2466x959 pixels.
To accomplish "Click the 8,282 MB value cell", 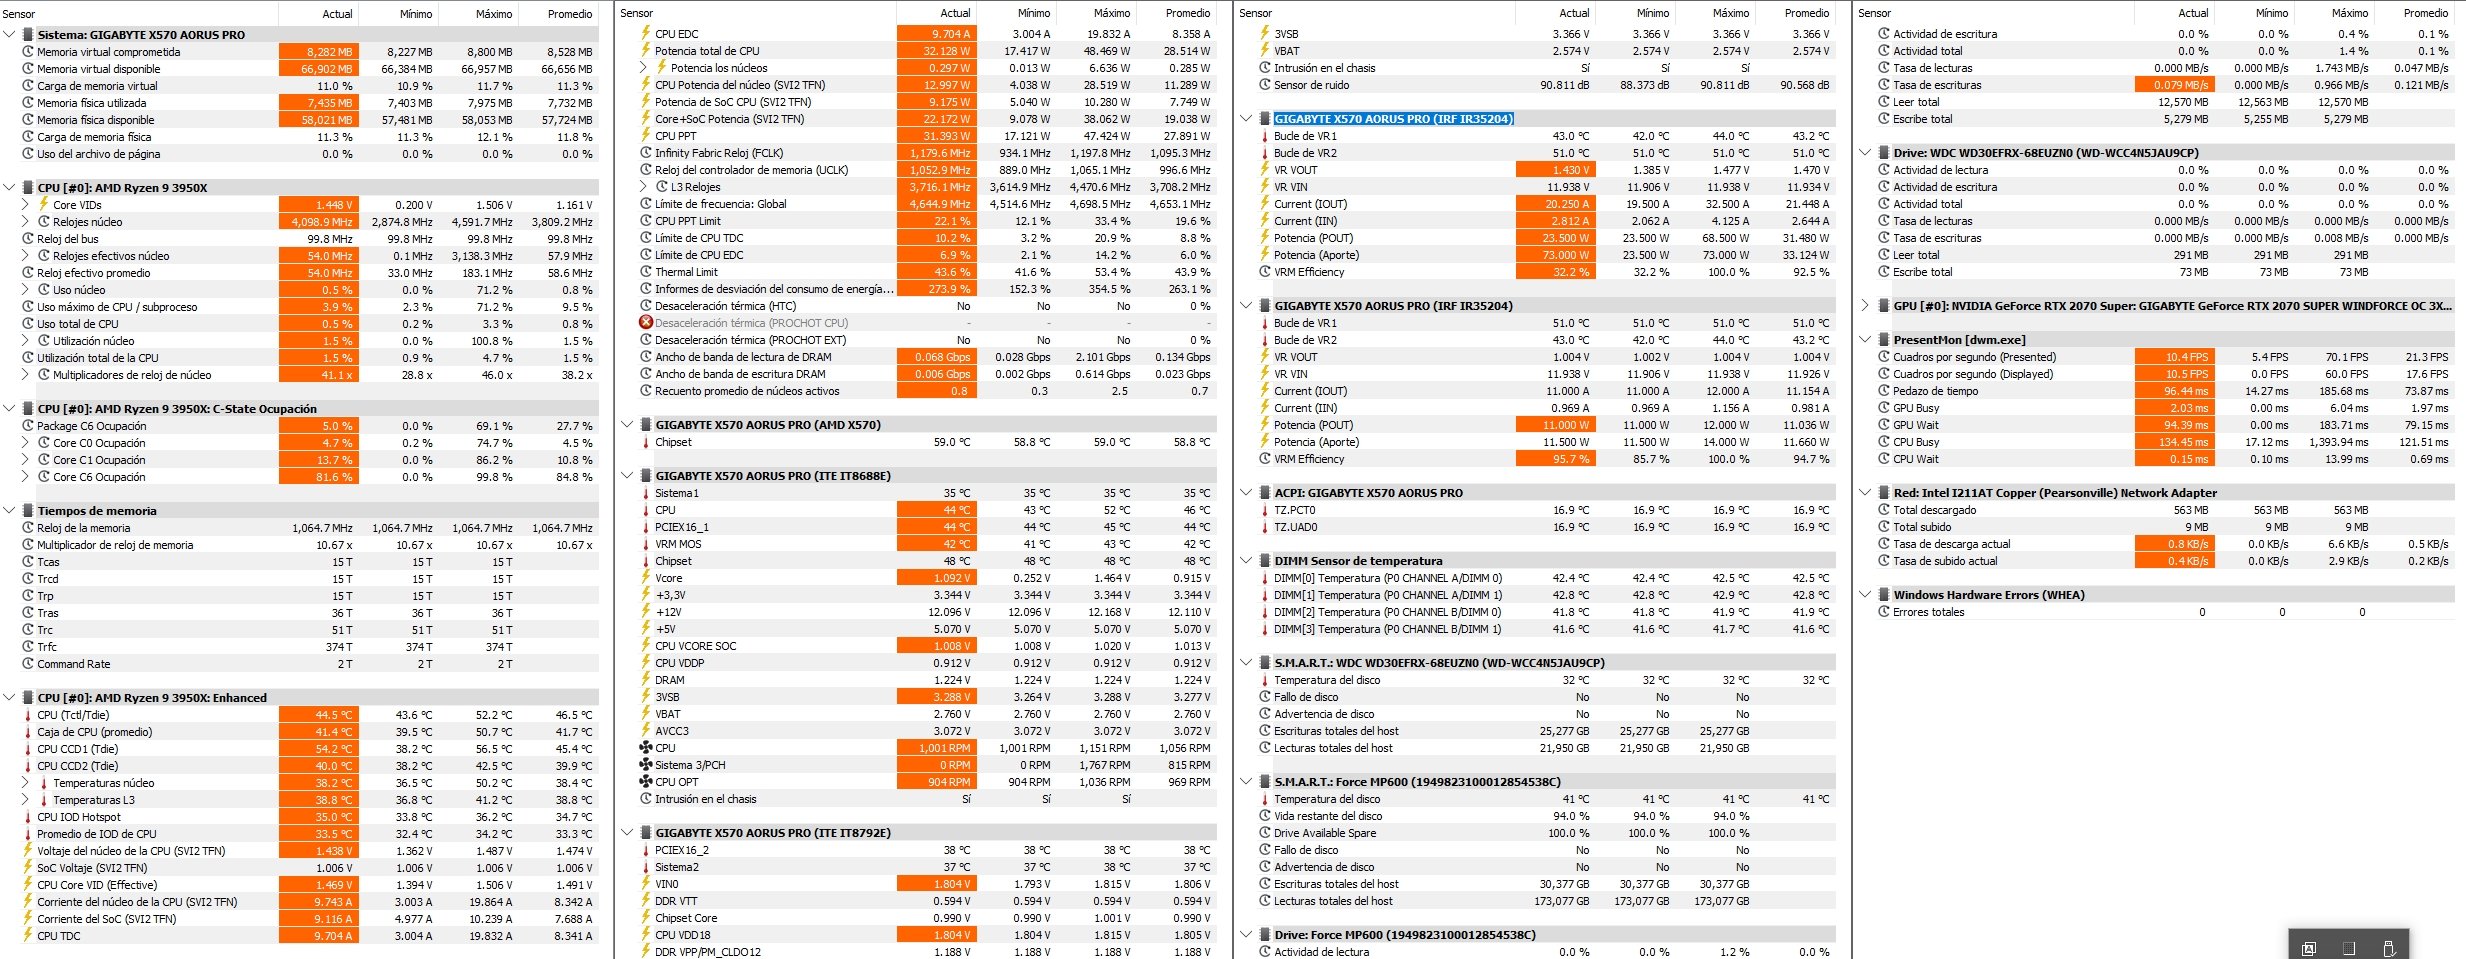I will [x=318, y=52].
